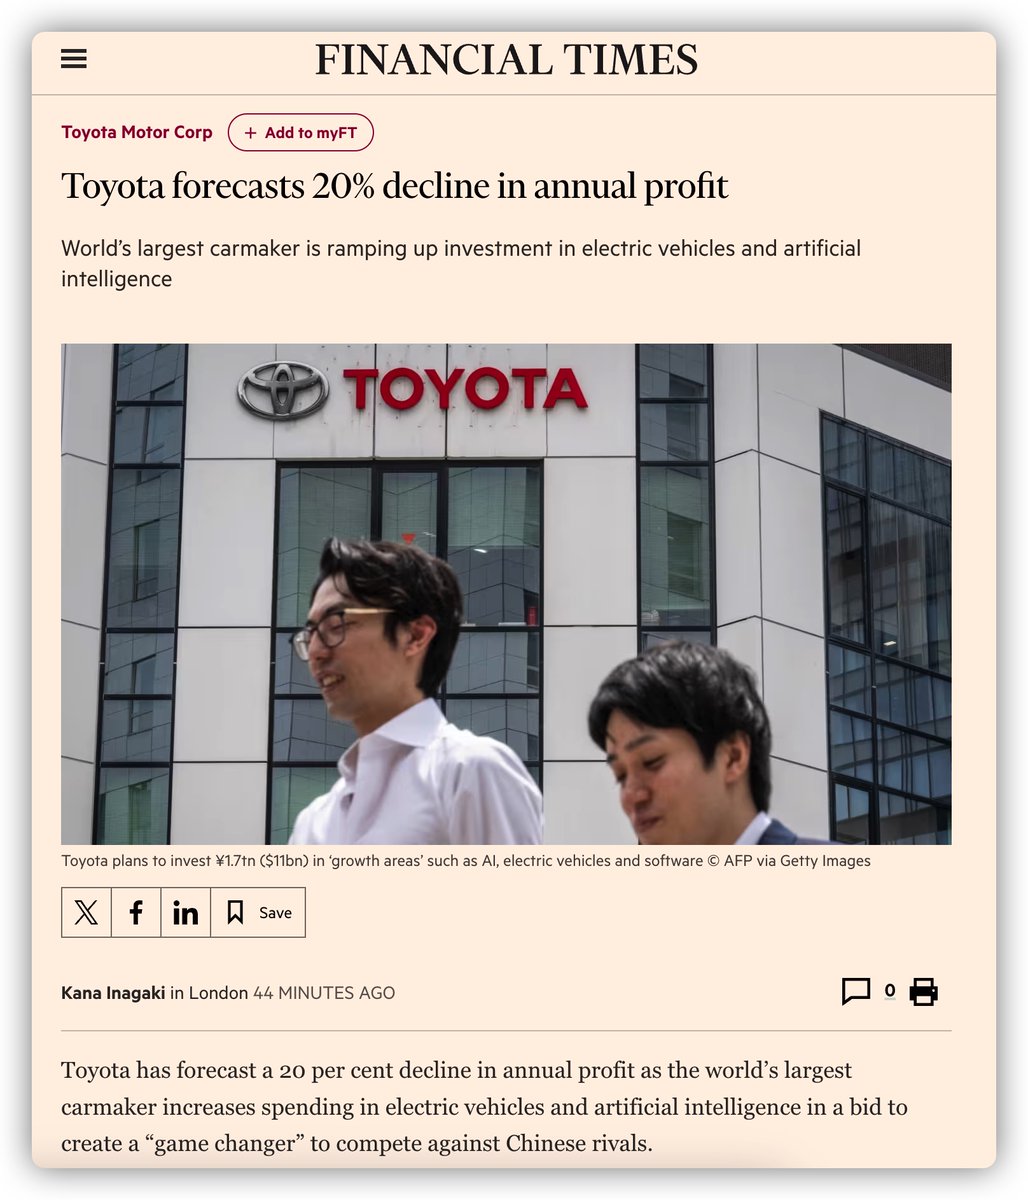Click the Toyota building article photo

[x=506, y=594]
